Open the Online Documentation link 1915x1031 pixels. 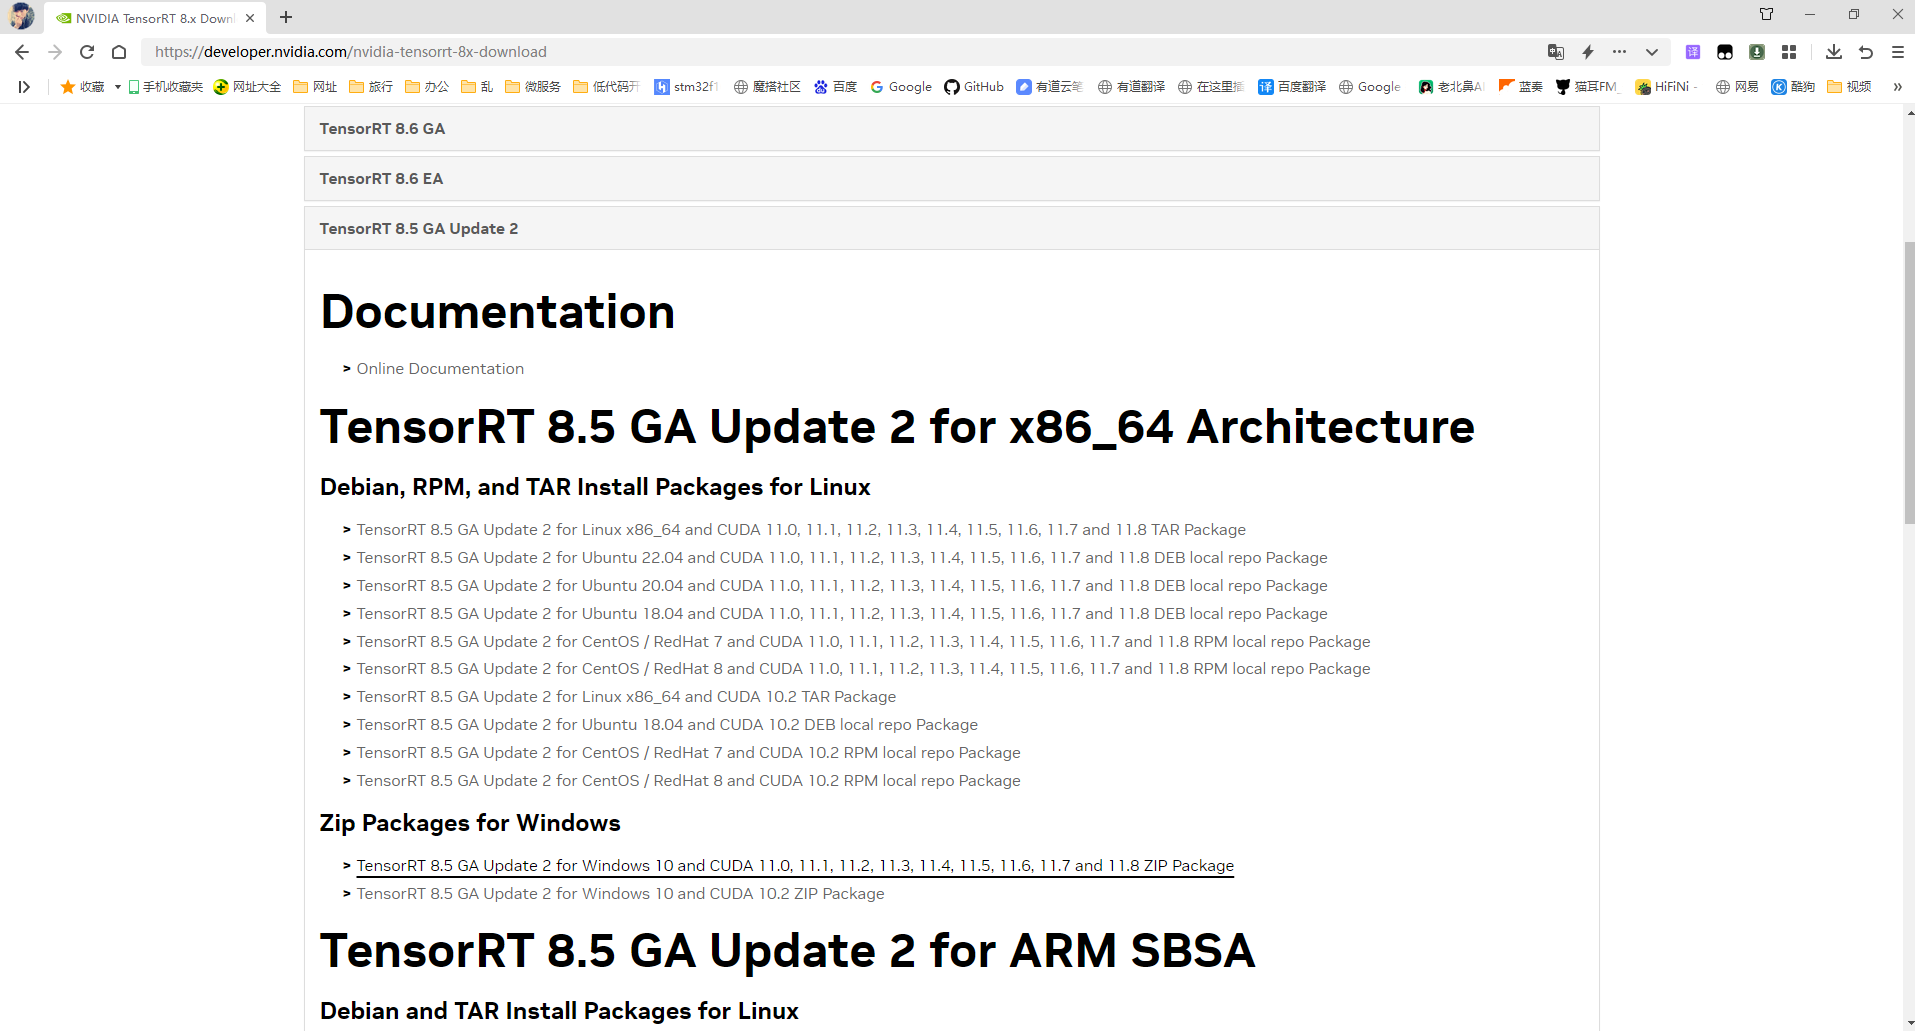[x=440, y=369]
